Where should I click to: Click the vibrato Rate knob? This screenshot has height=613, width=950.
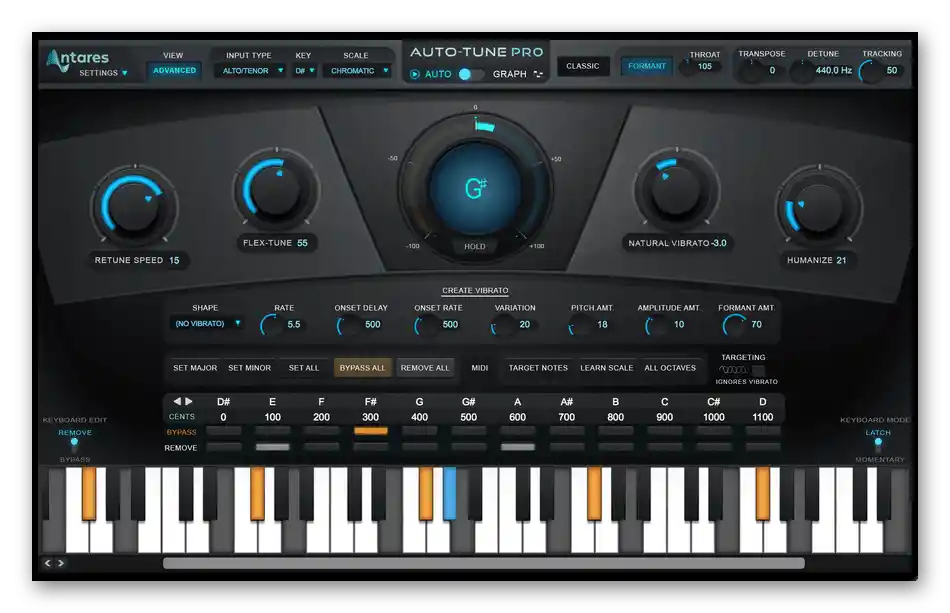tap(271, 325)
